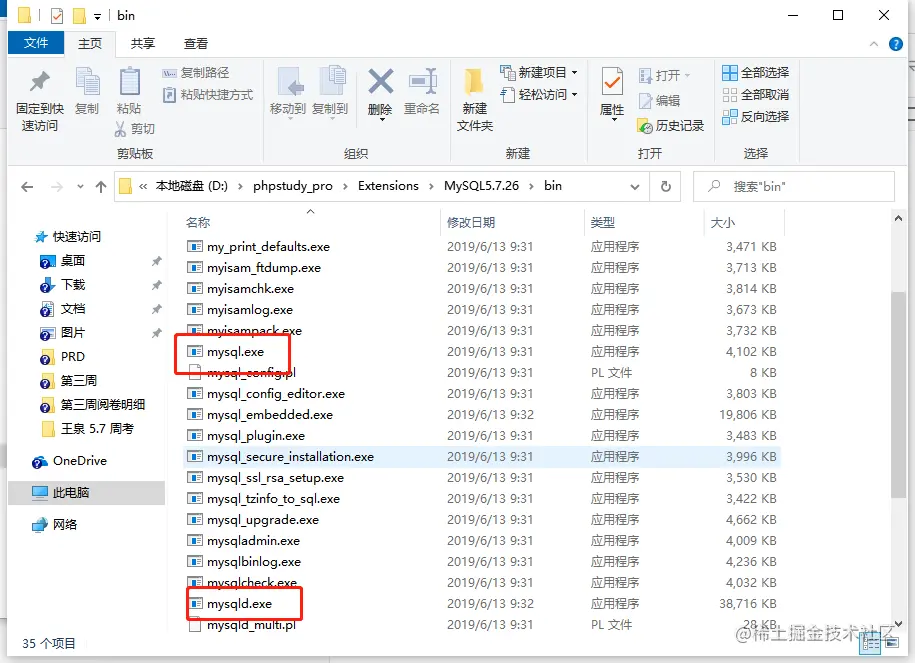This screenshot has width=915, height=663.
Task: Pin folder to Quick access
Action: 39,100
